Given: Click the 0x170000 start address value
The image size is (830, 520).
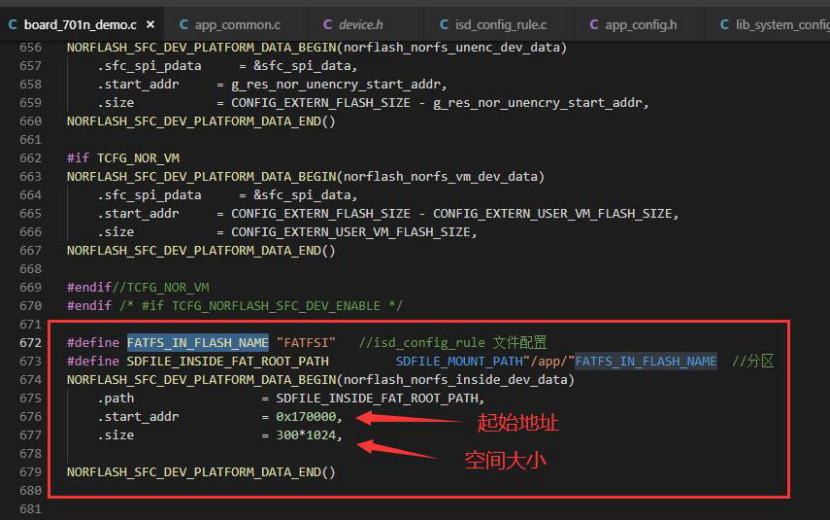Looking at the screenshot, I should point(306,417).
